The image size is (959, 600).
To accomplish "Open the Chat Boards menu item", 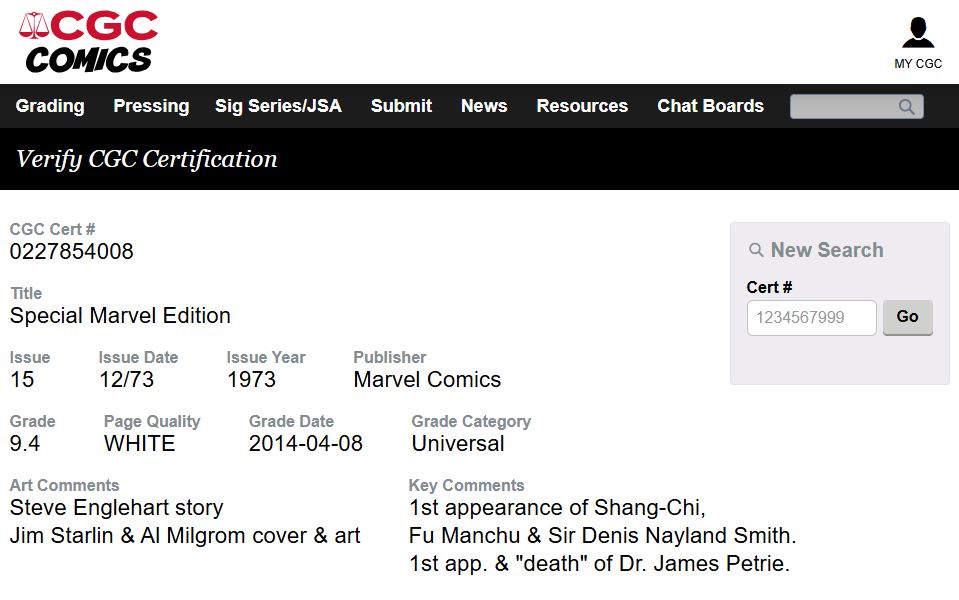I will coord(710,106).
